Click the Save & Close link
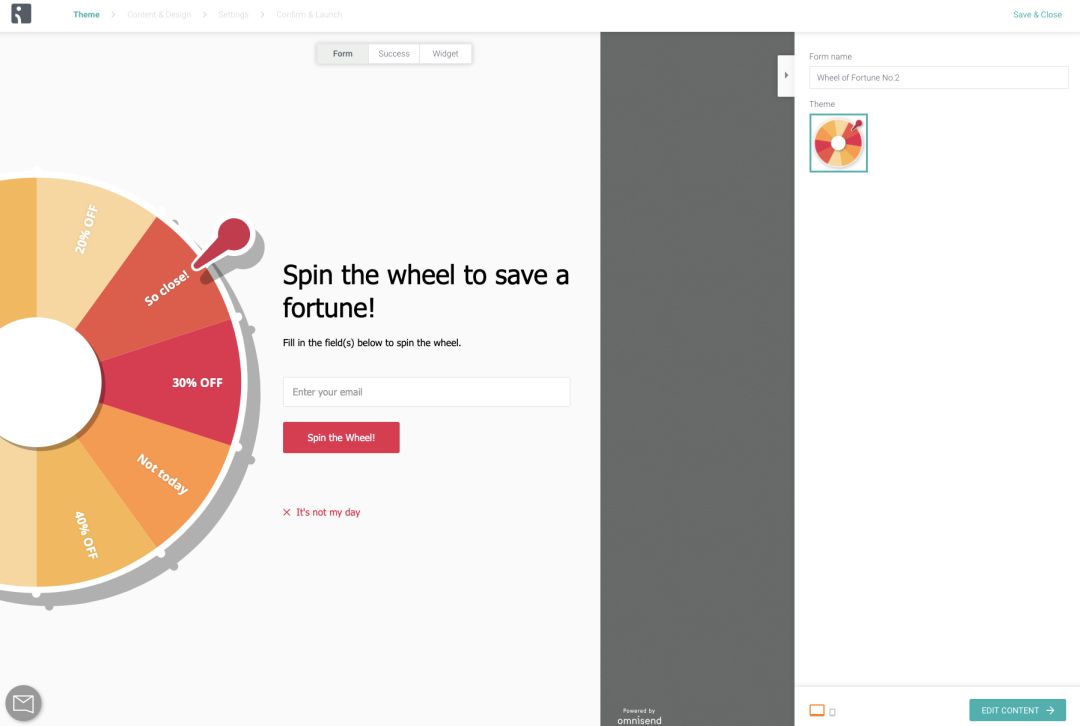 [1037, 15]
